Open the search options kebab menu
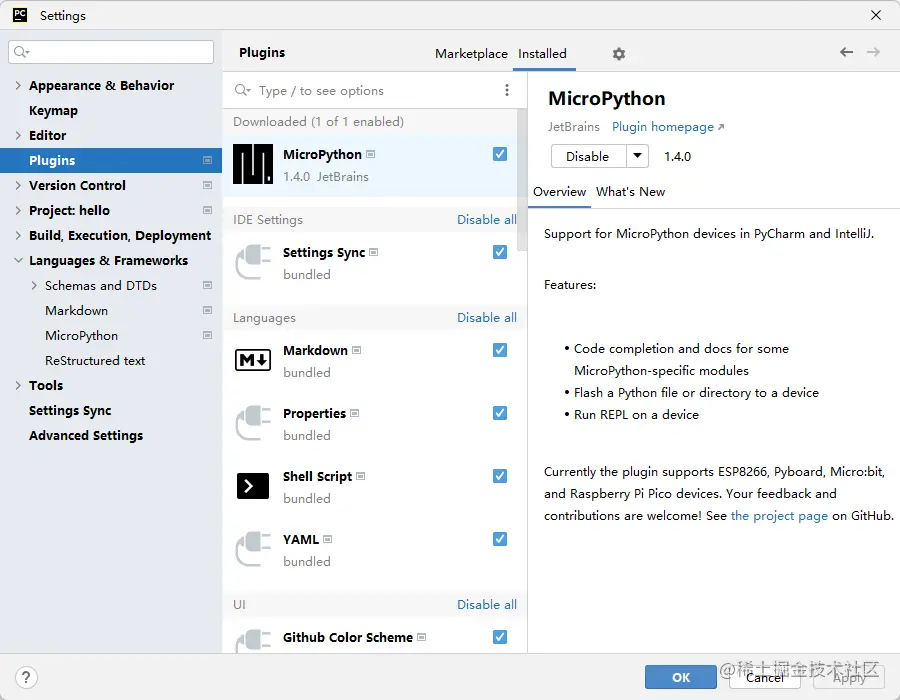This screenshot has width=900, height=700. pos(507,90)
